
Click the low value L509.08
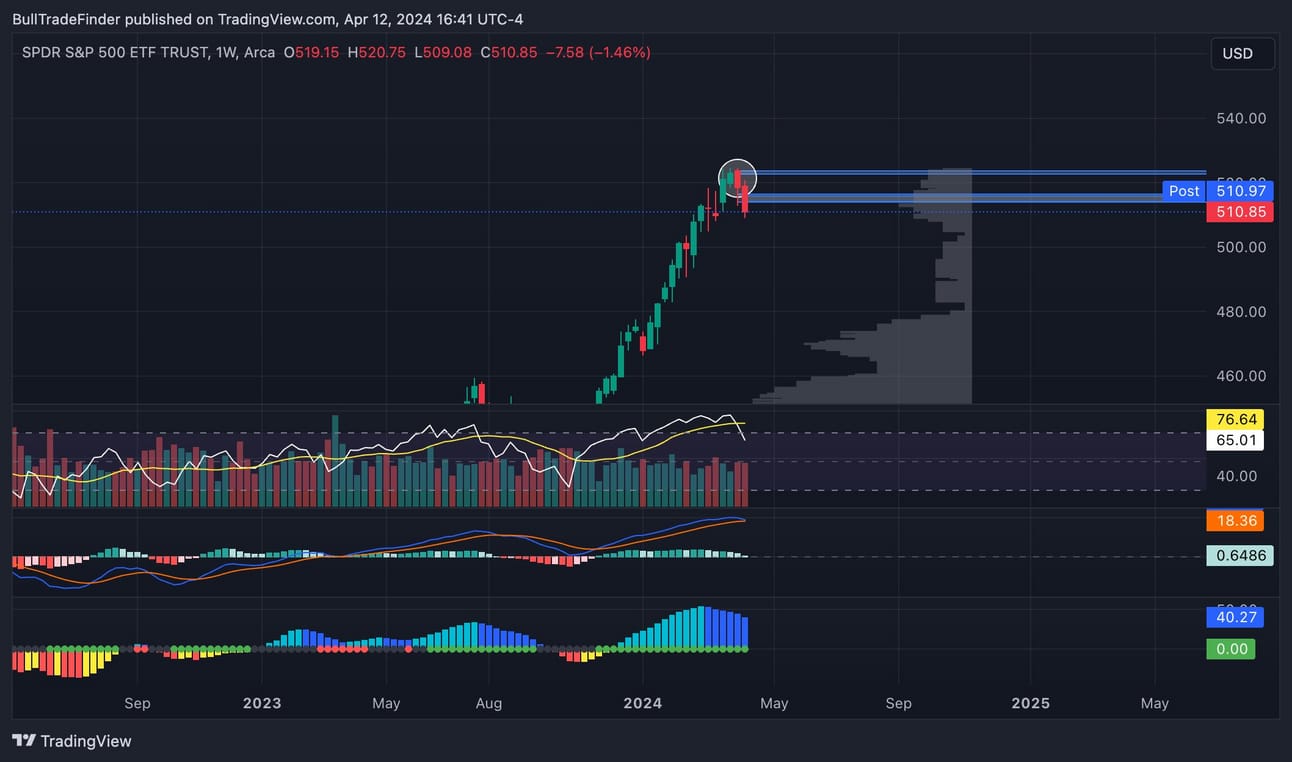pos(442,52)
